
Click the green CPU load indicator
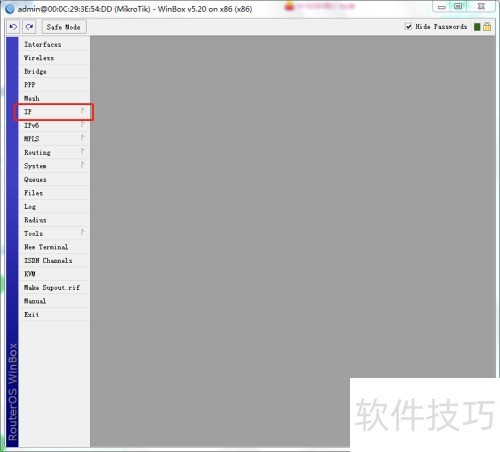point(477,27)
